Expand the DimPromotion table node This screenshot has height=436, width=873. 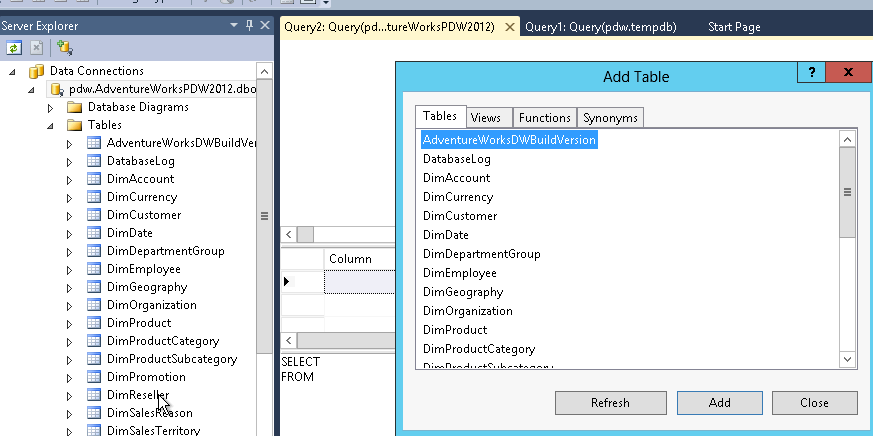[x=69, y=378]
